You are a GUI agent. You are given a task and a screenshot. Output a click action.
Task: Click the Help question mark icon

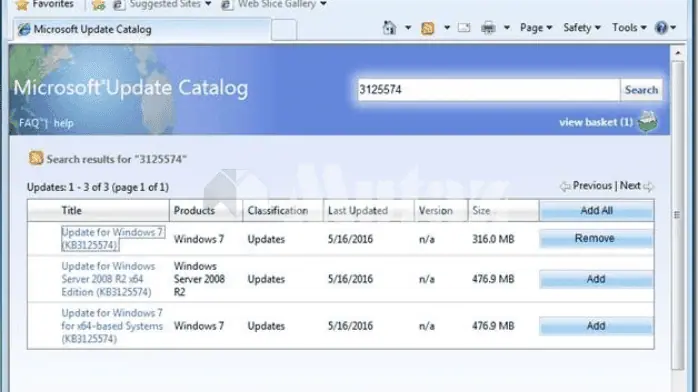coord(661,28)
